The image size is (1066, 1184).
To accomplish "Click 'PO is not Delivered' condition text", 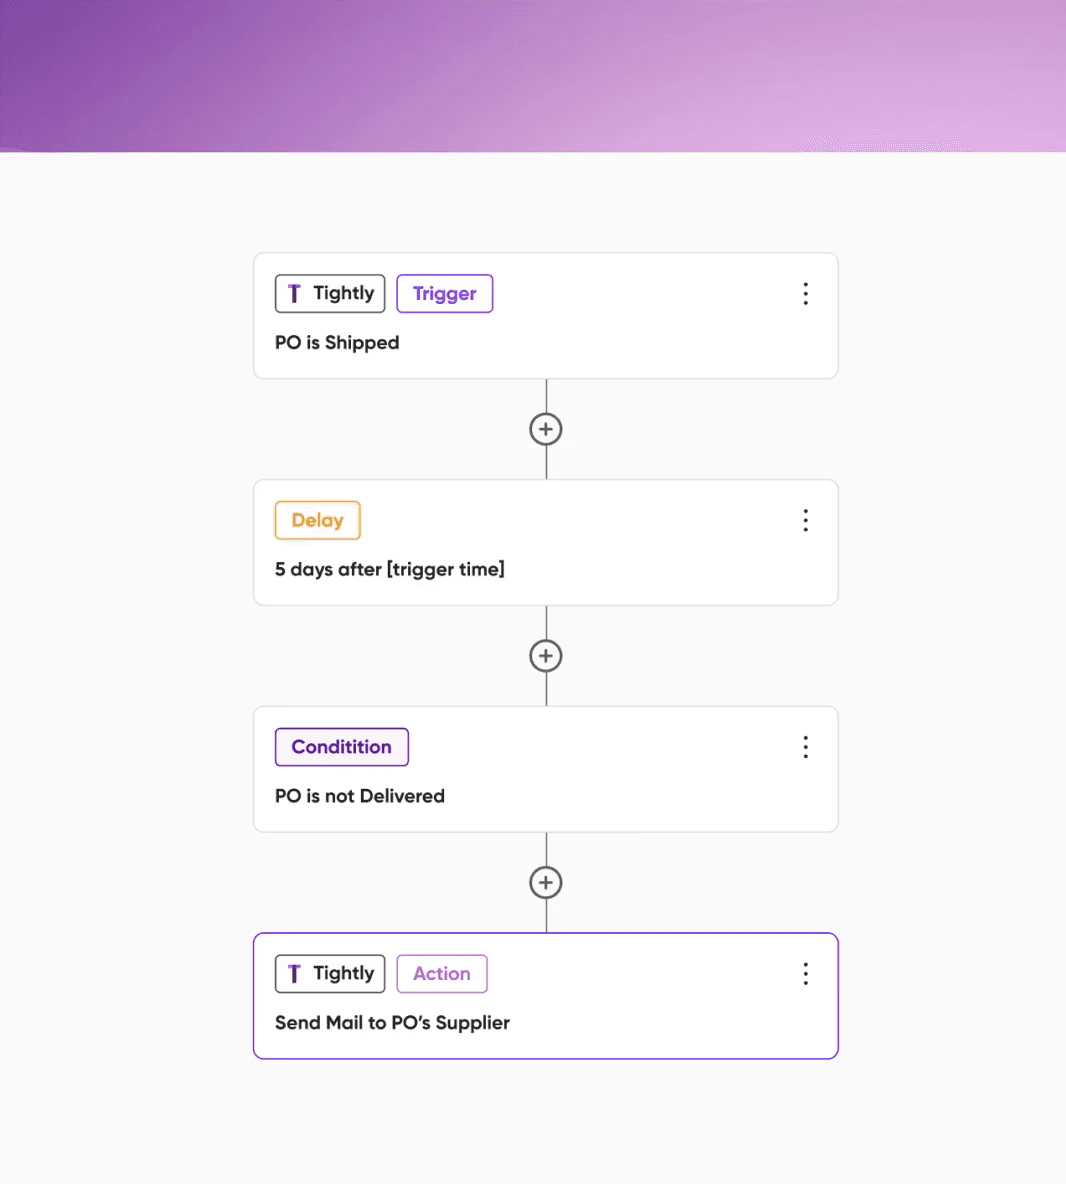I will pos(359,796).
